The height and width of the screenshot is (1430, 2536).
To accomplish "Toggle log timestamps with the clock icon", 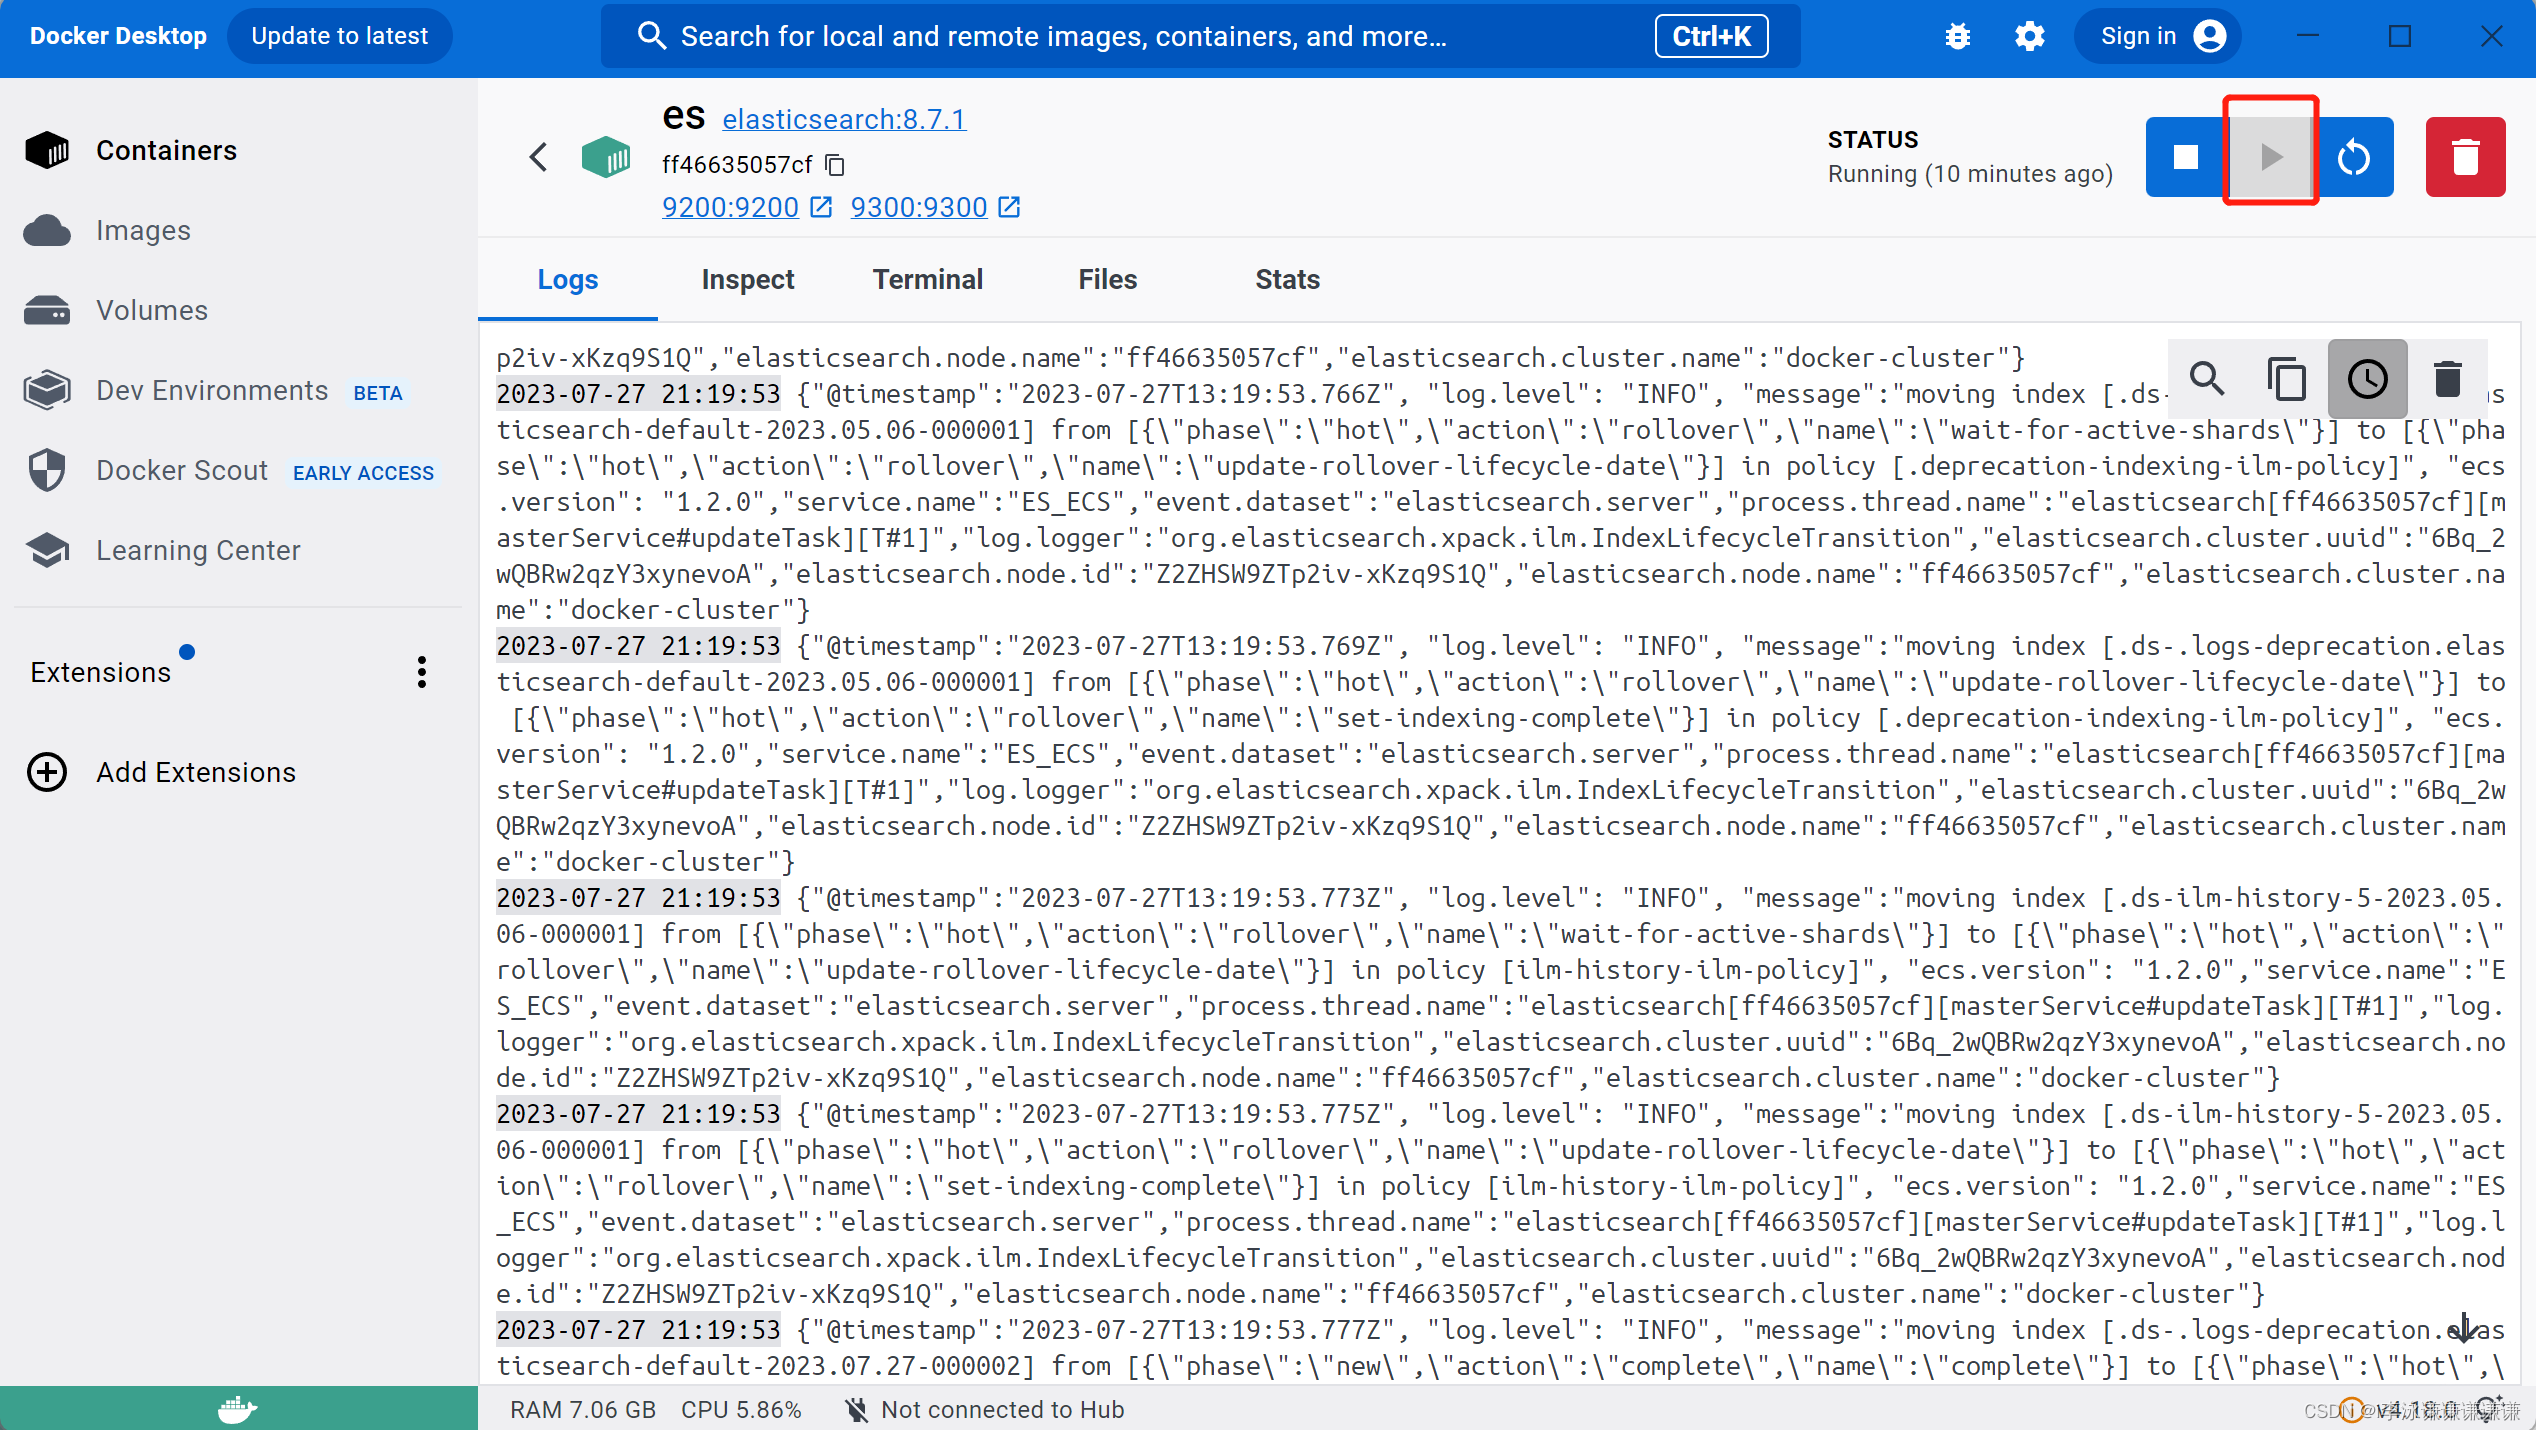I will [2366, 379].
